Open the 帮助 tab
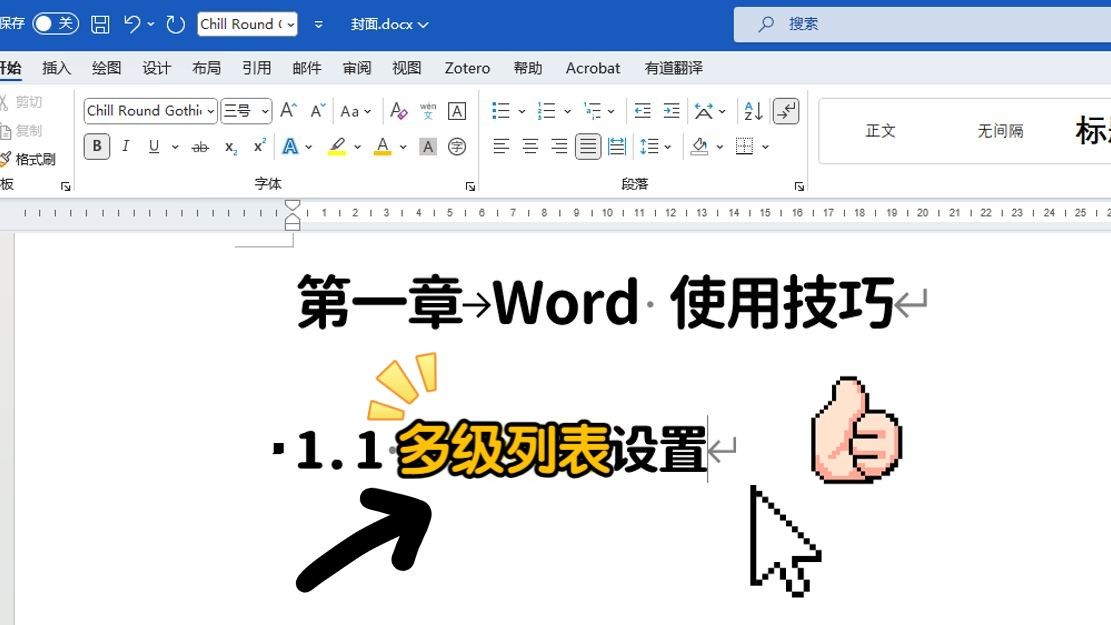Image resolution: width=1111 pixels, height=625 pixels. click(528, 68)
